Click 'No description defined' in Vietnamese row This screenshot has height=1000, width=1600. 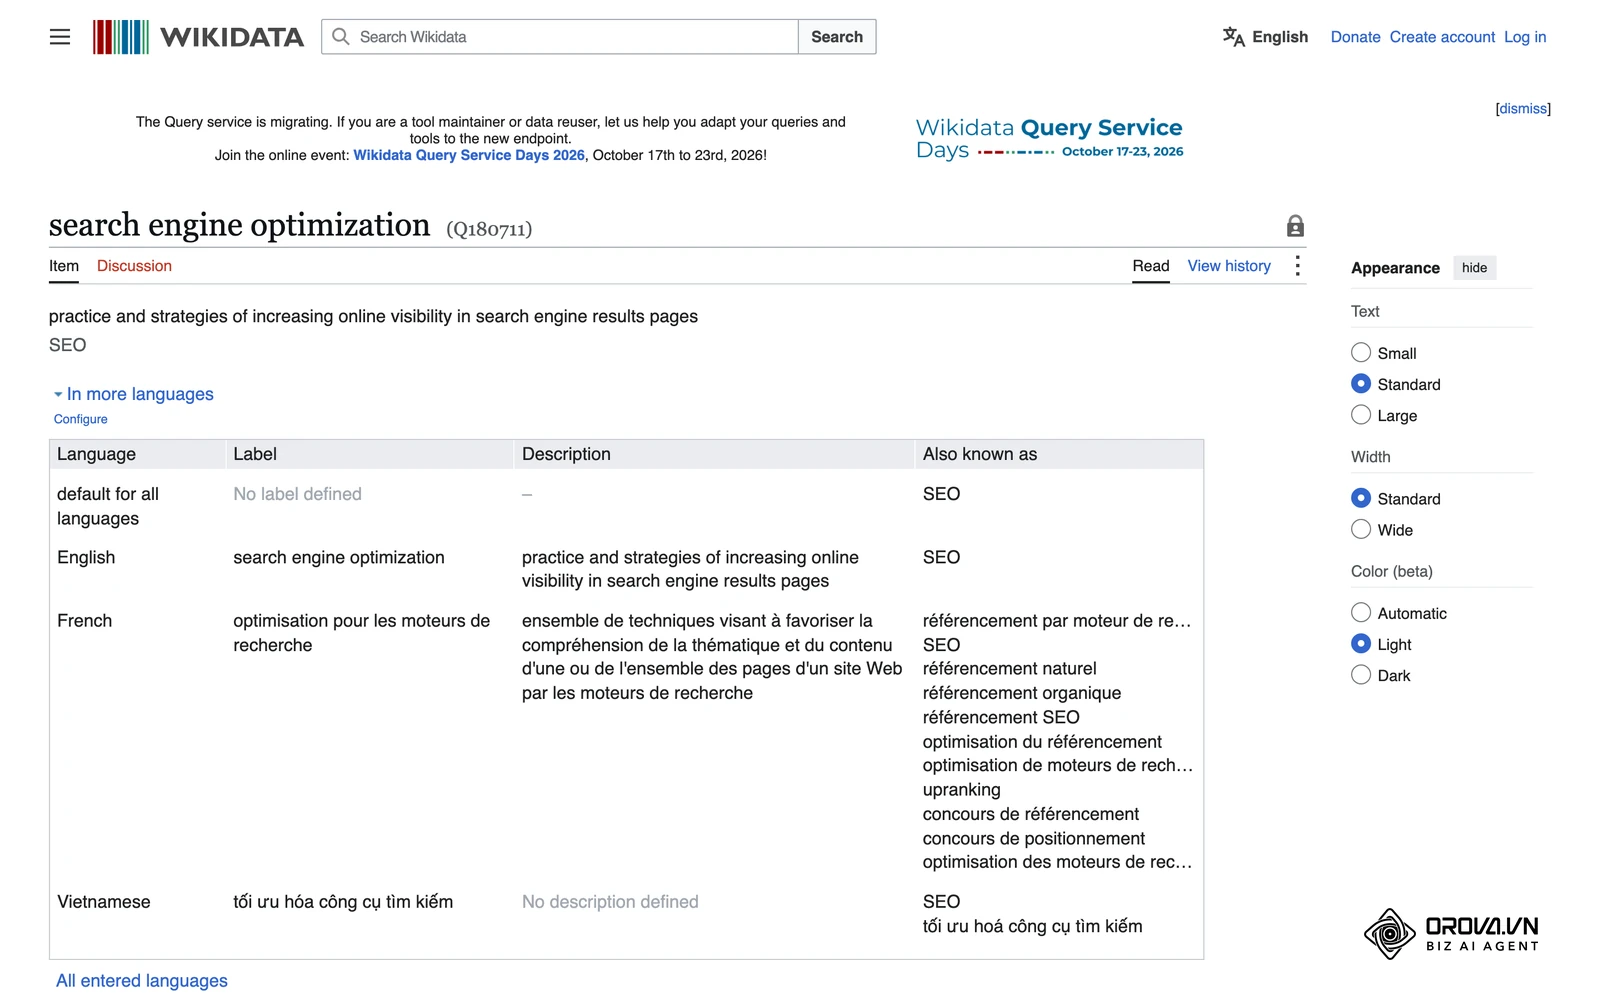pyautogui.click(x=610, y=902)
